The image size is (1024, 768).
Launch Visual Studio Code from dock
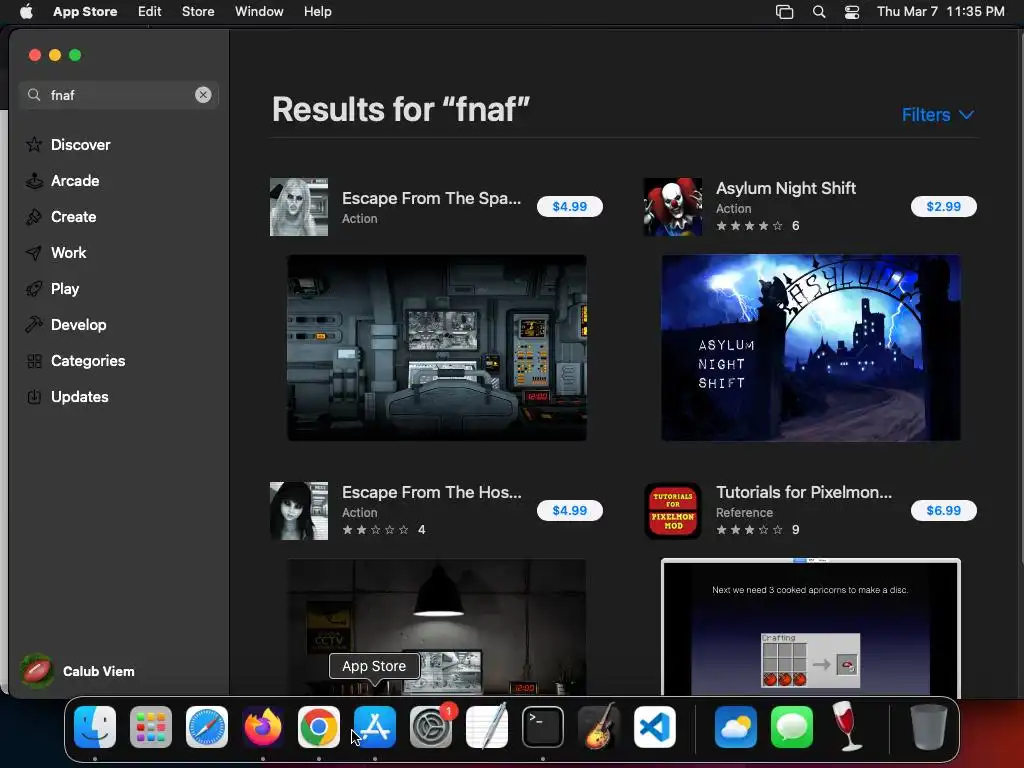point(655,727)
